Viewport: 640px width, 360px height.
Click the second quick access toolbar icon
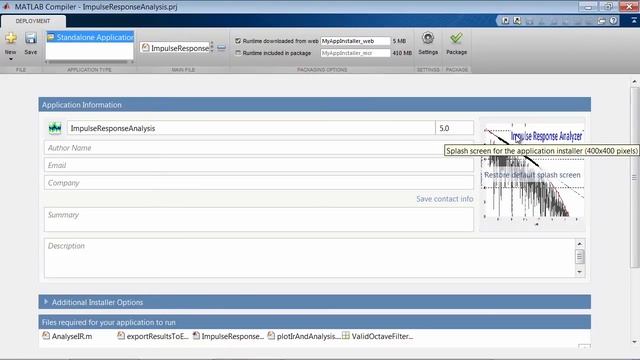coord(517,20)
